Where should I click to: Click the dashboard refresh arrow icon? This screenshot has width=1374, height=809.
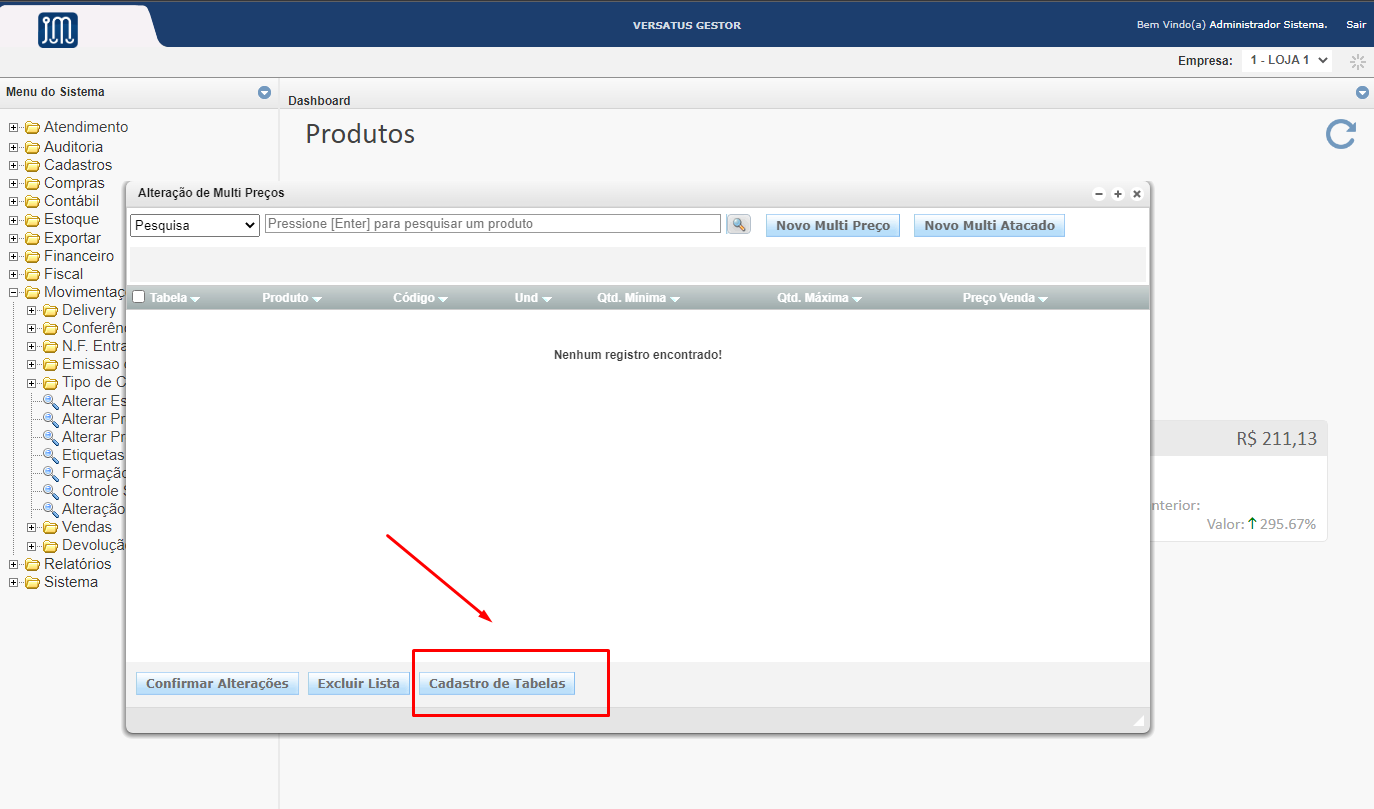click(1340, 135)
